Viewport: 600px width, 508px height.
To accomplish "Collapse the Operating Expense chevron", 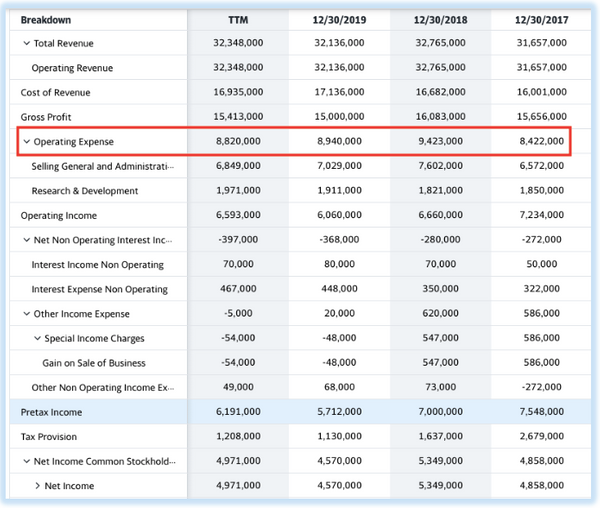I will [x=26, y=142].
